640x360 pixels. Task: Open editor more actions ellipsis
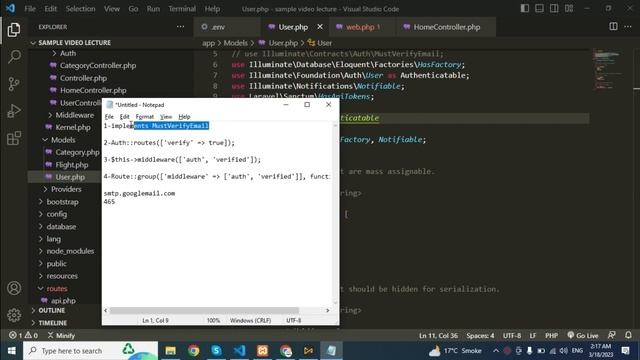[x=628, y=27]
